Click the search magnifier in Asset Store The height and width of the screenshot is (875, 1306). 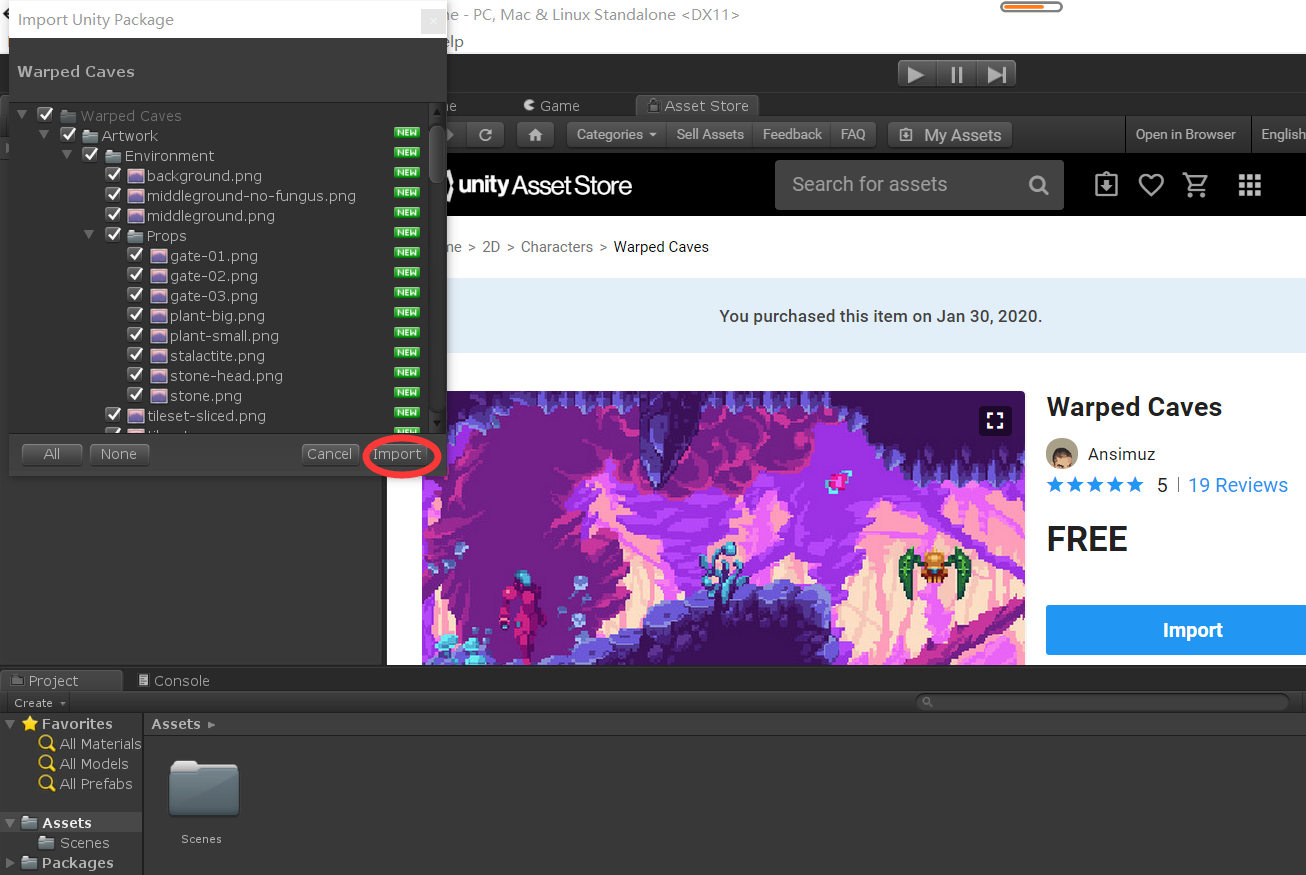point(1039,185)
